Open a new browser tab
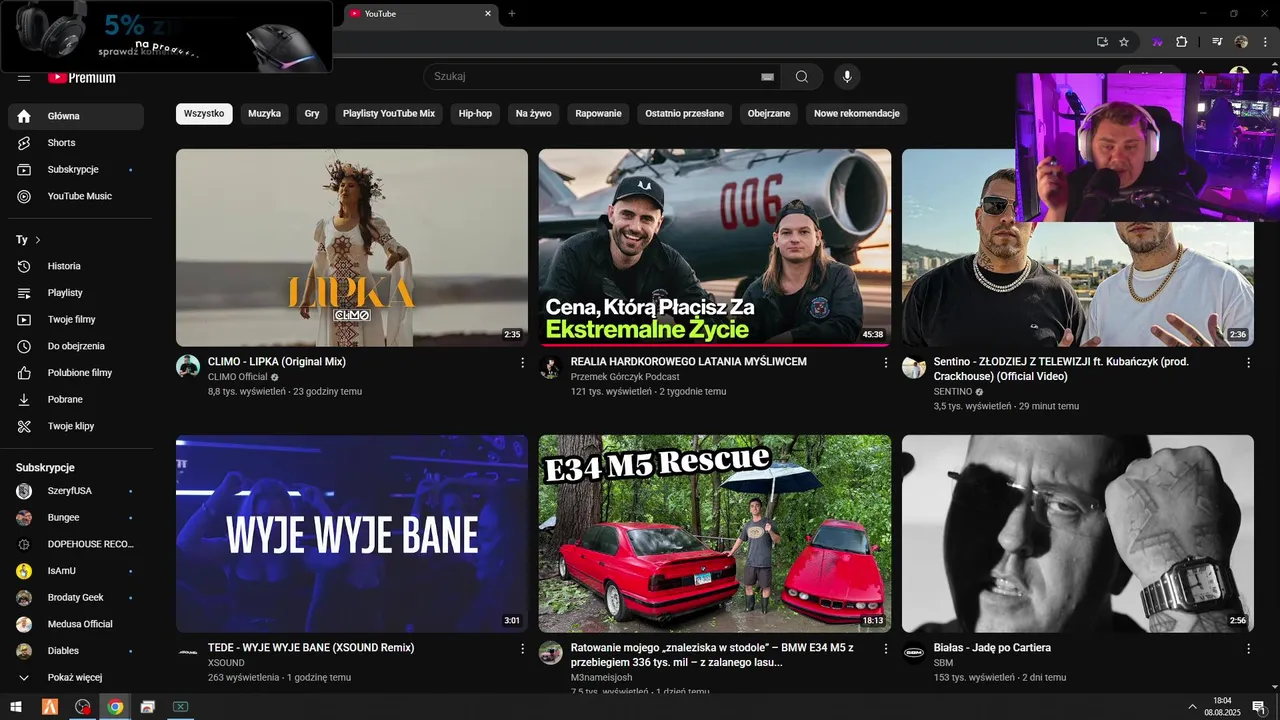Image resolution: width=1280 pixels, height=720 pixels. (512, 13)
